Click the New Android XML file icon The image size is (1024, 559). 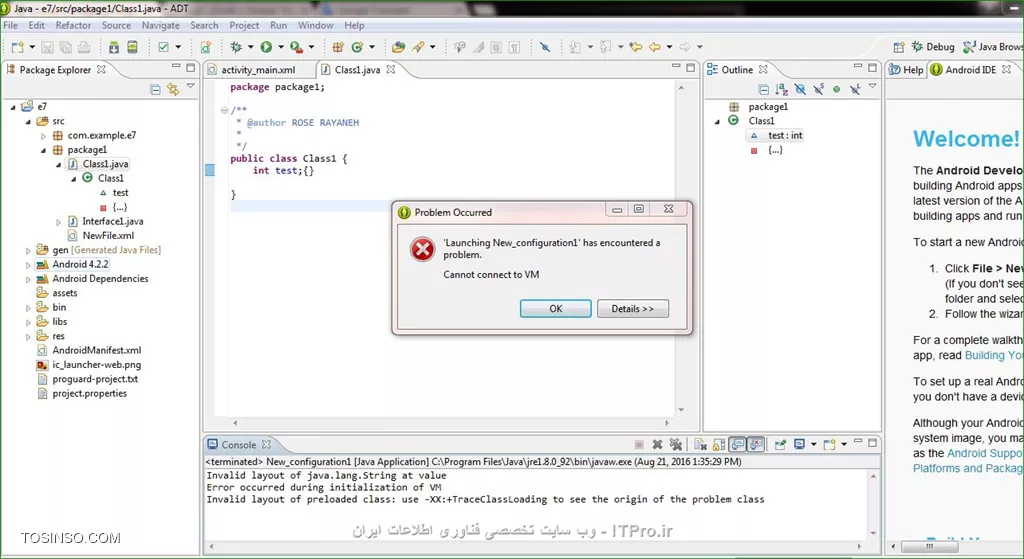[206, 47]
